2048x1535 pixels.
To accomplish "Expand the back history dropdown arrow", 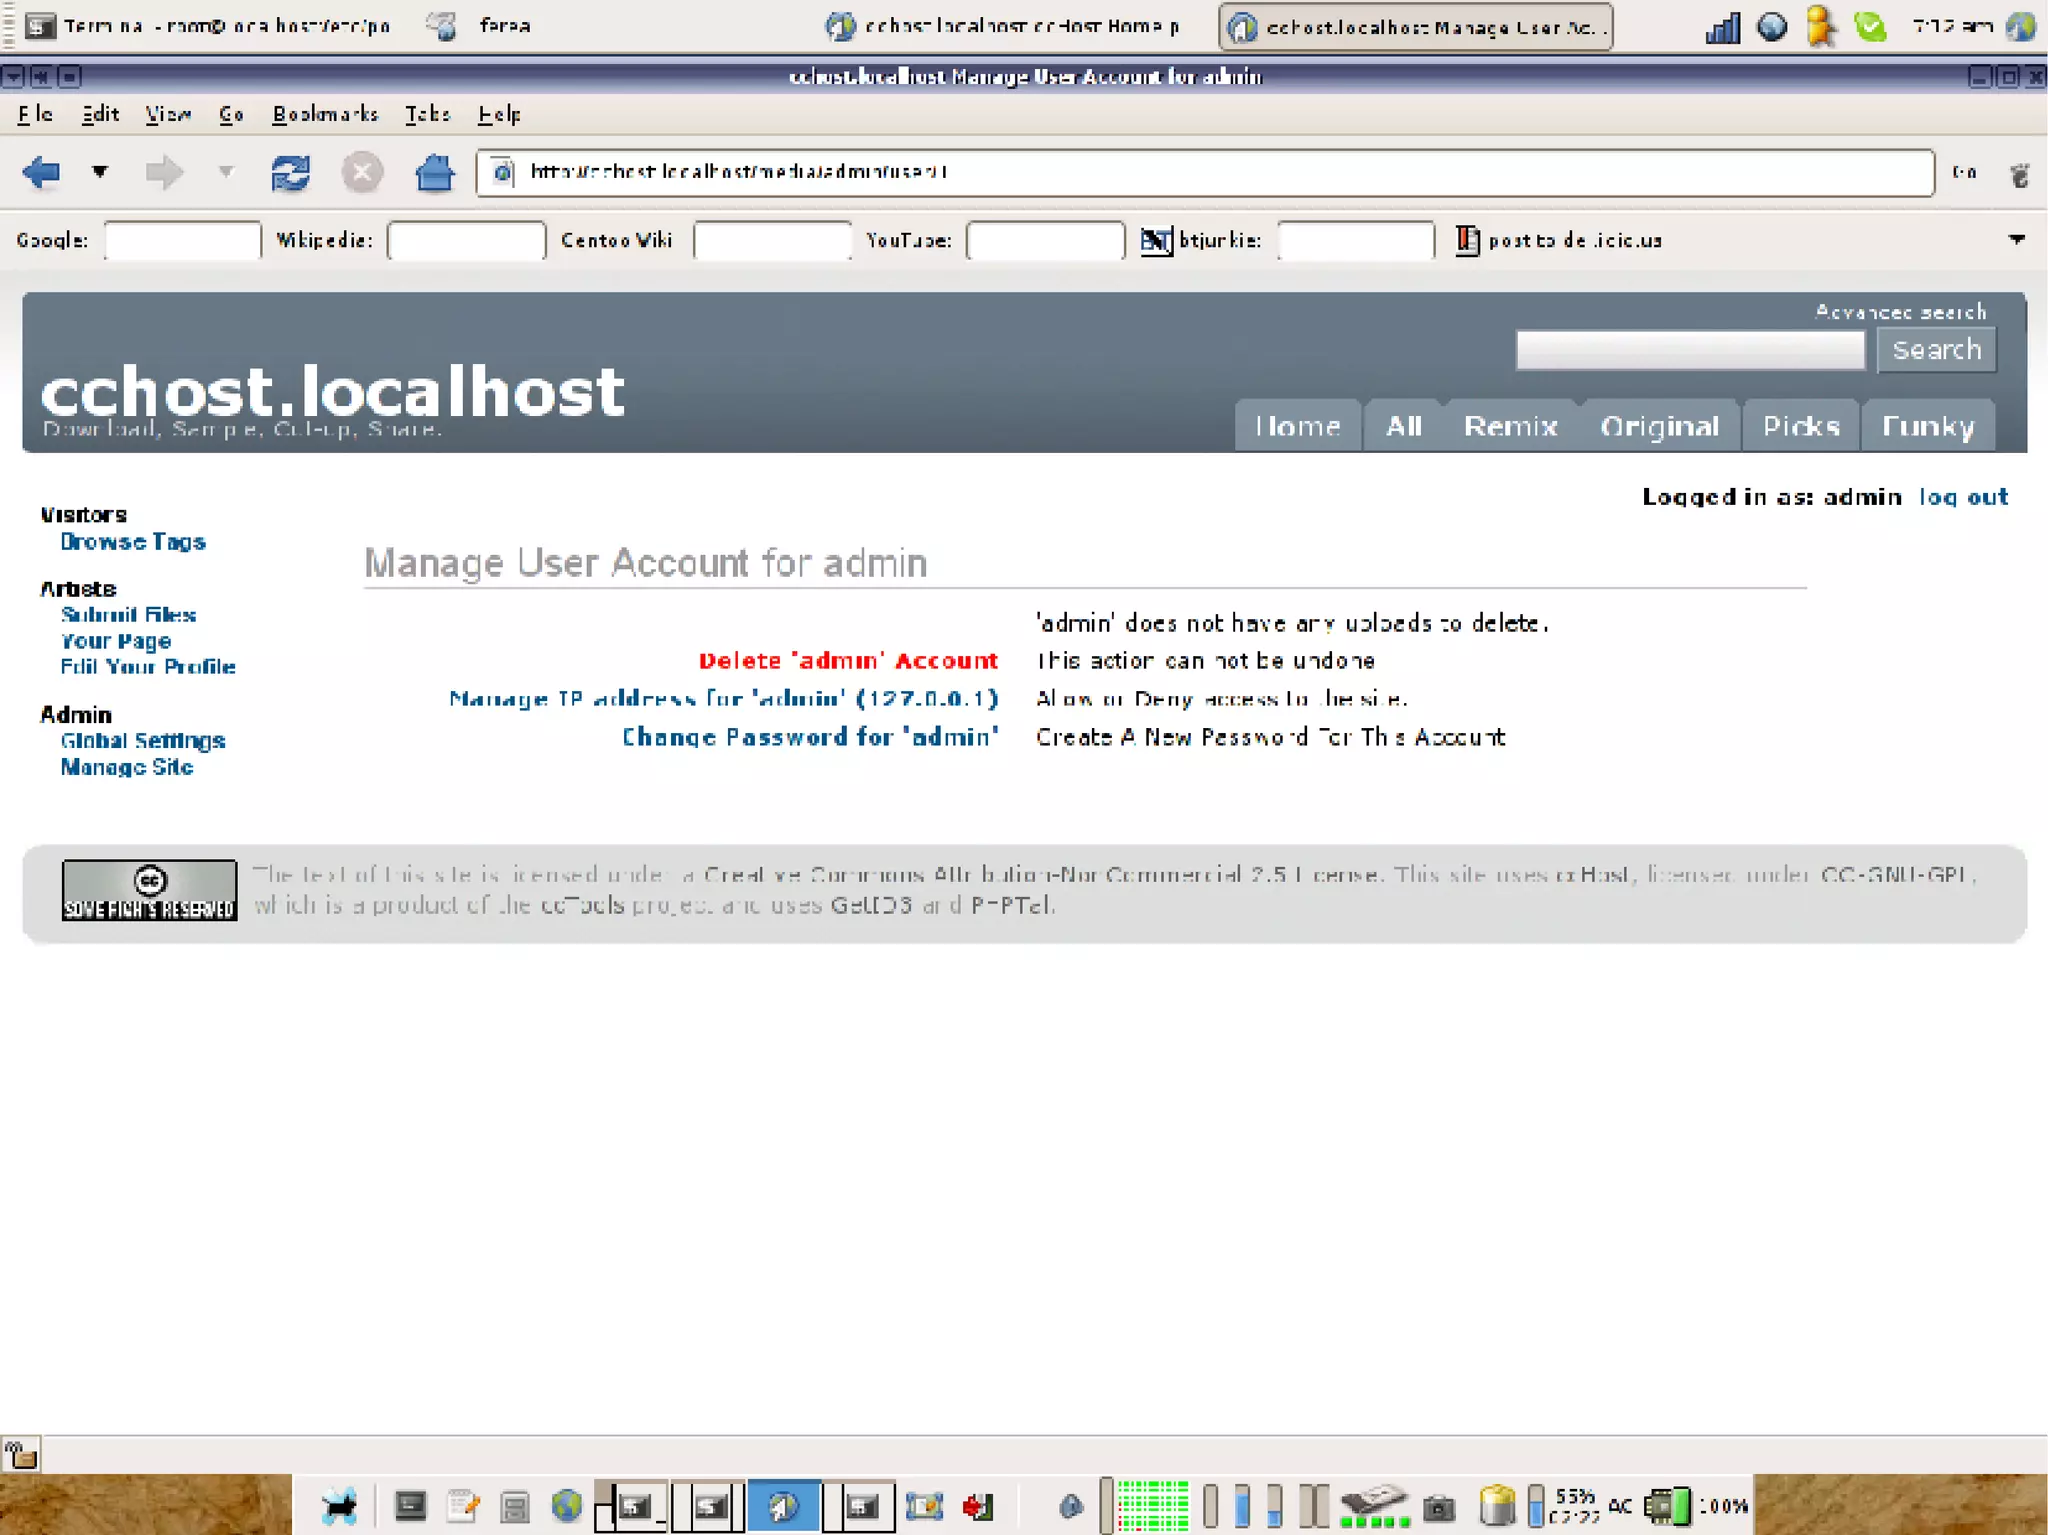I will pyautogui.click(x=100, y=172).
